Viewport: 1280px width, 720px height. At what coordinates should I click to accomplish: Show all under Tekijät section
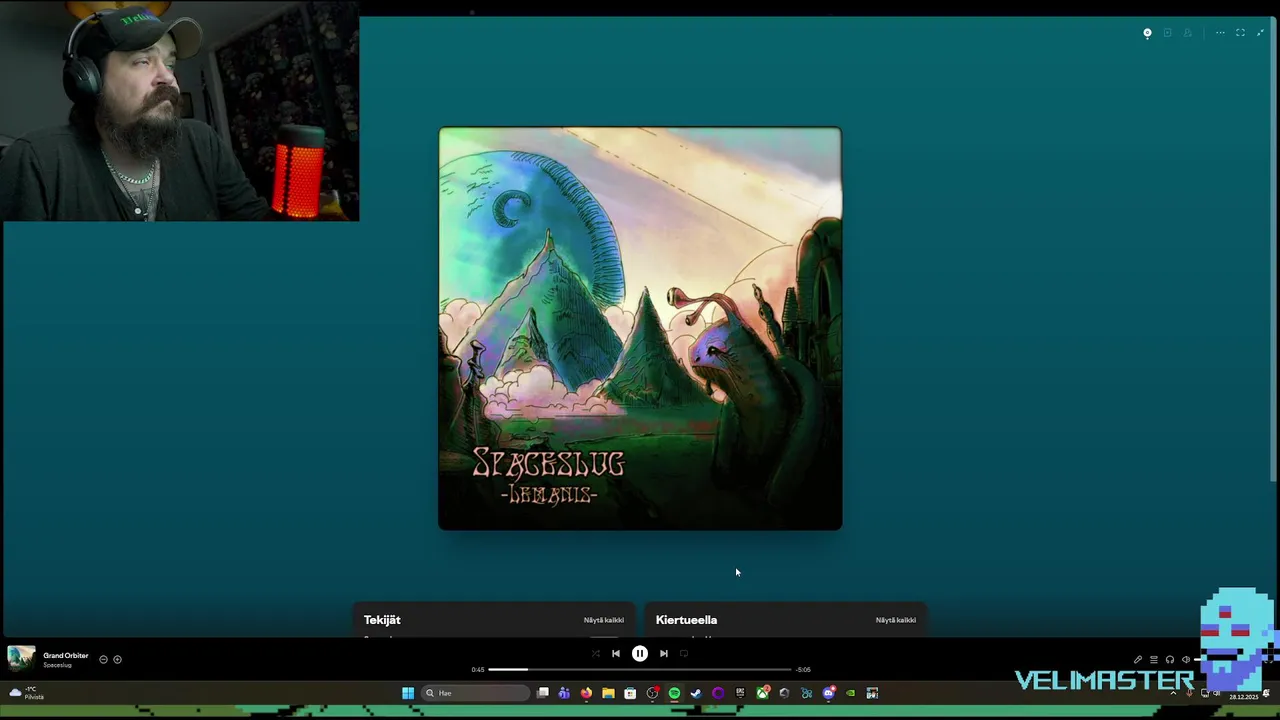(604, 620)
